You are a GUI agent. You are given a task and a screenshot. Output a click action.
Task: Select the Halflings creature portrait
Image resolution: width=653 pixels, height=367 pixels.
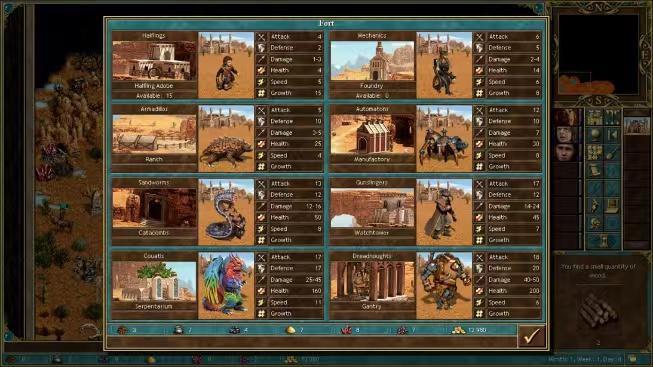[226, 65]
